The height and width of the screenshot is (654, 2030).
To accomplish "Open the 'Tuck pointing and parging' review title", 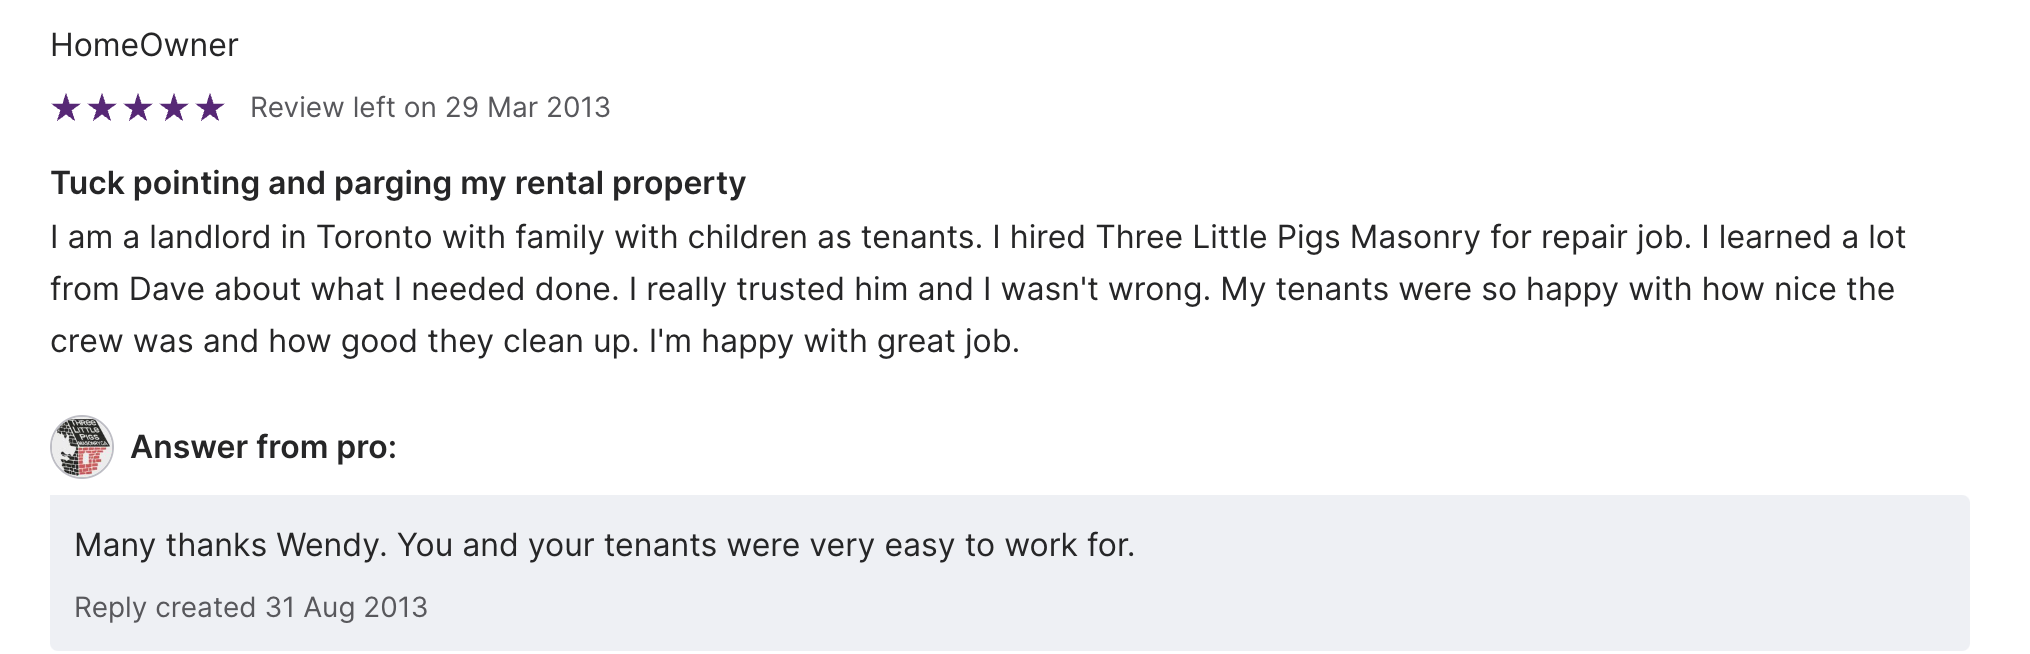I will pos(398,183).
